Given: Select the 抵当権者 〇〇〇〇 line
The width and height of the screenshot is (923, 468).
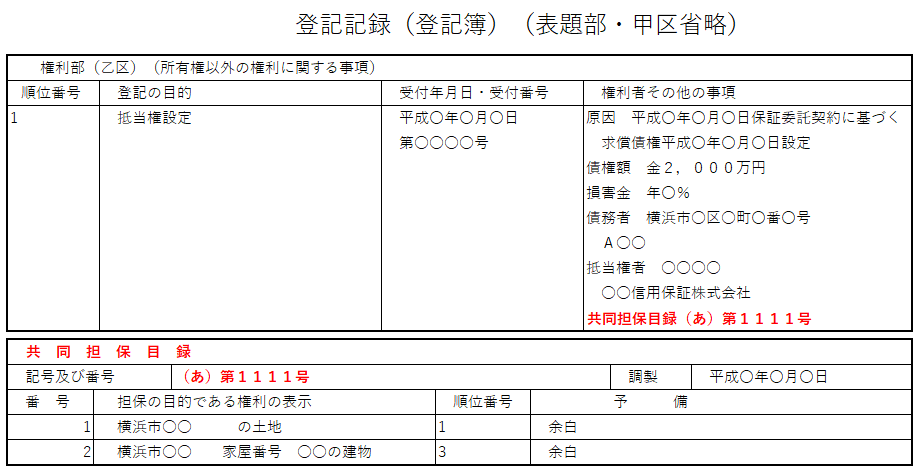Looking at the screenshot, I should tap(653, 268).
